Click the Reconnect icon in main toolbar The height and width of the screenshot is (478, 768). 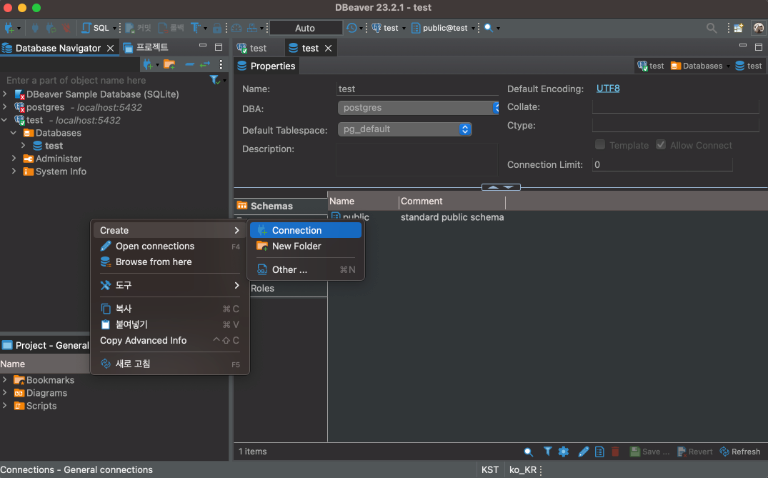(51, 28)
